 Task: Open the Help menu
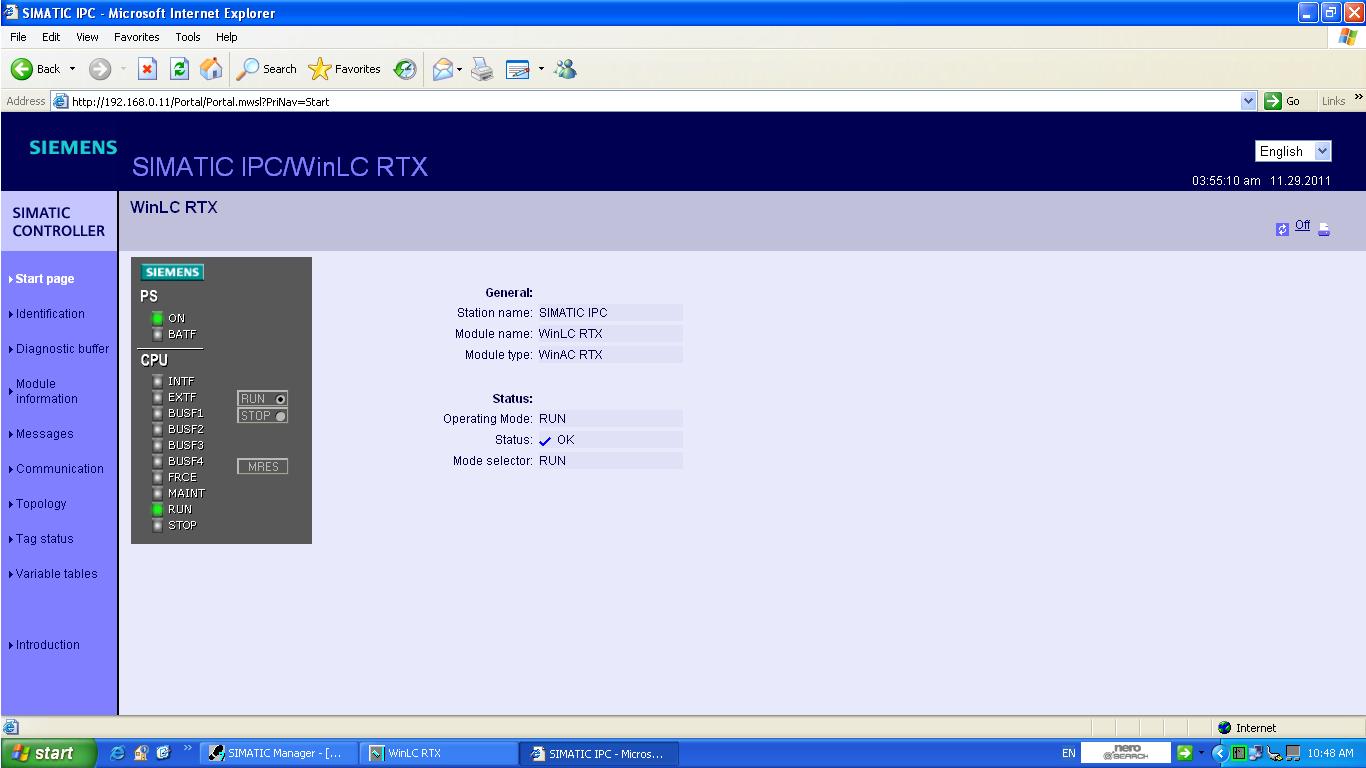227,37
